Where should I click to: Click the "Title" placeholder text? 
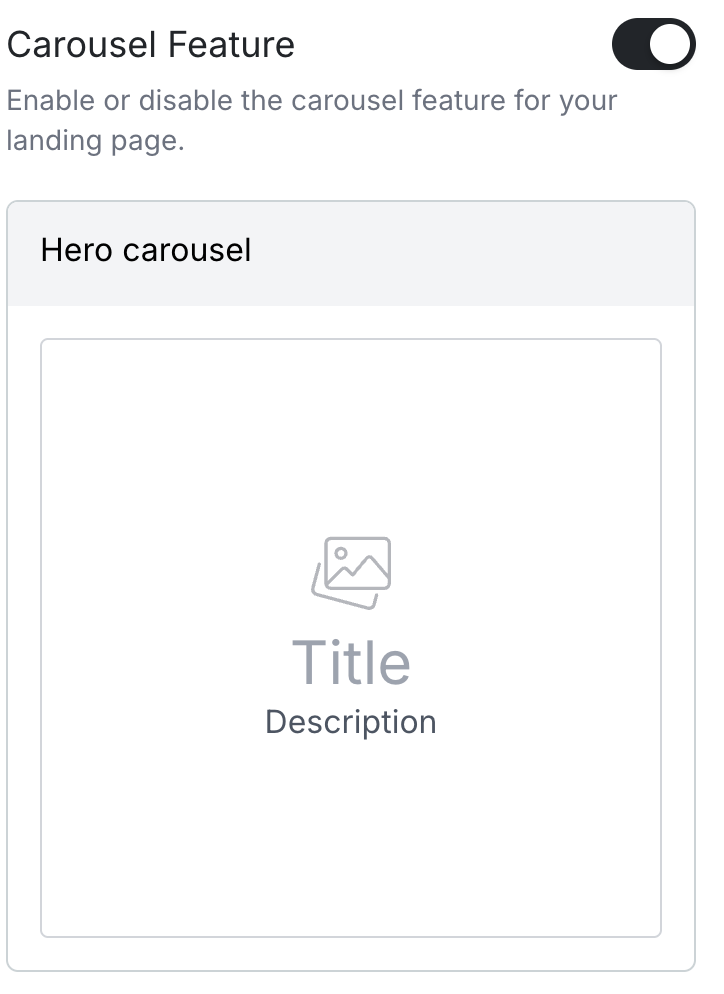click(x=351, y=662)
